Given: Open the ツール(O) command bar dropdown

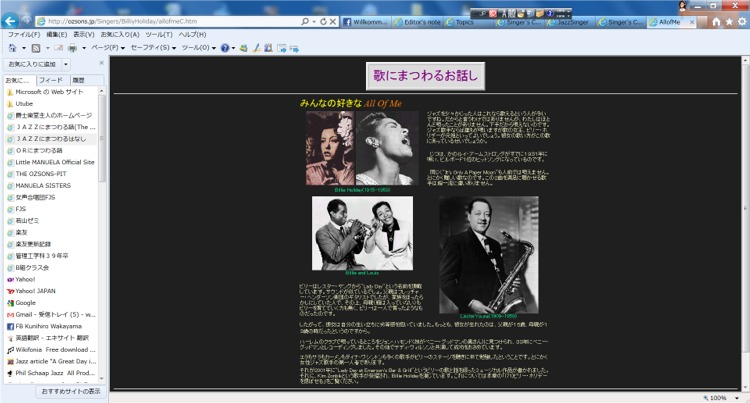Looking at the screenshot, I should click(199, 48).
